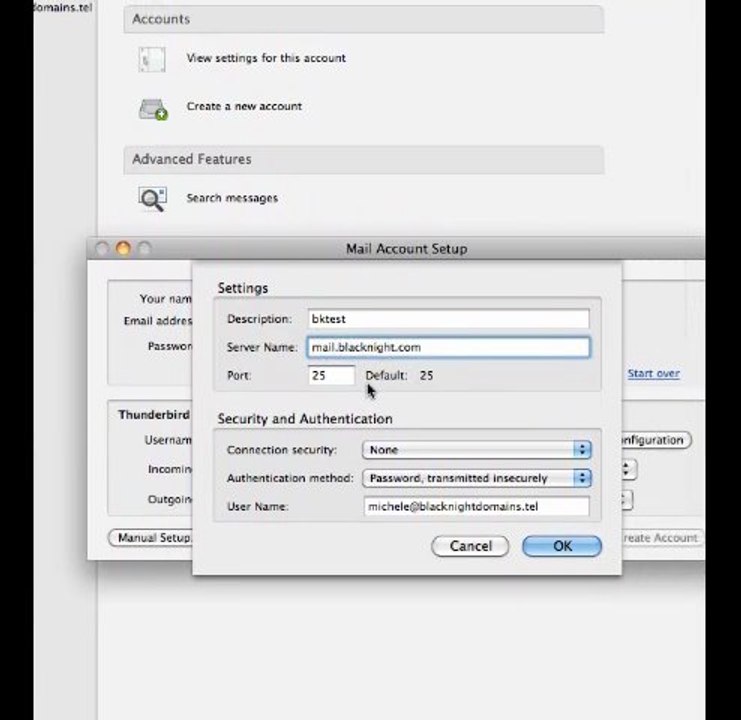This screenshot has width=741, height=720.
Task: Minimize the Mail Account Setup window
Action: coord(123,248)
